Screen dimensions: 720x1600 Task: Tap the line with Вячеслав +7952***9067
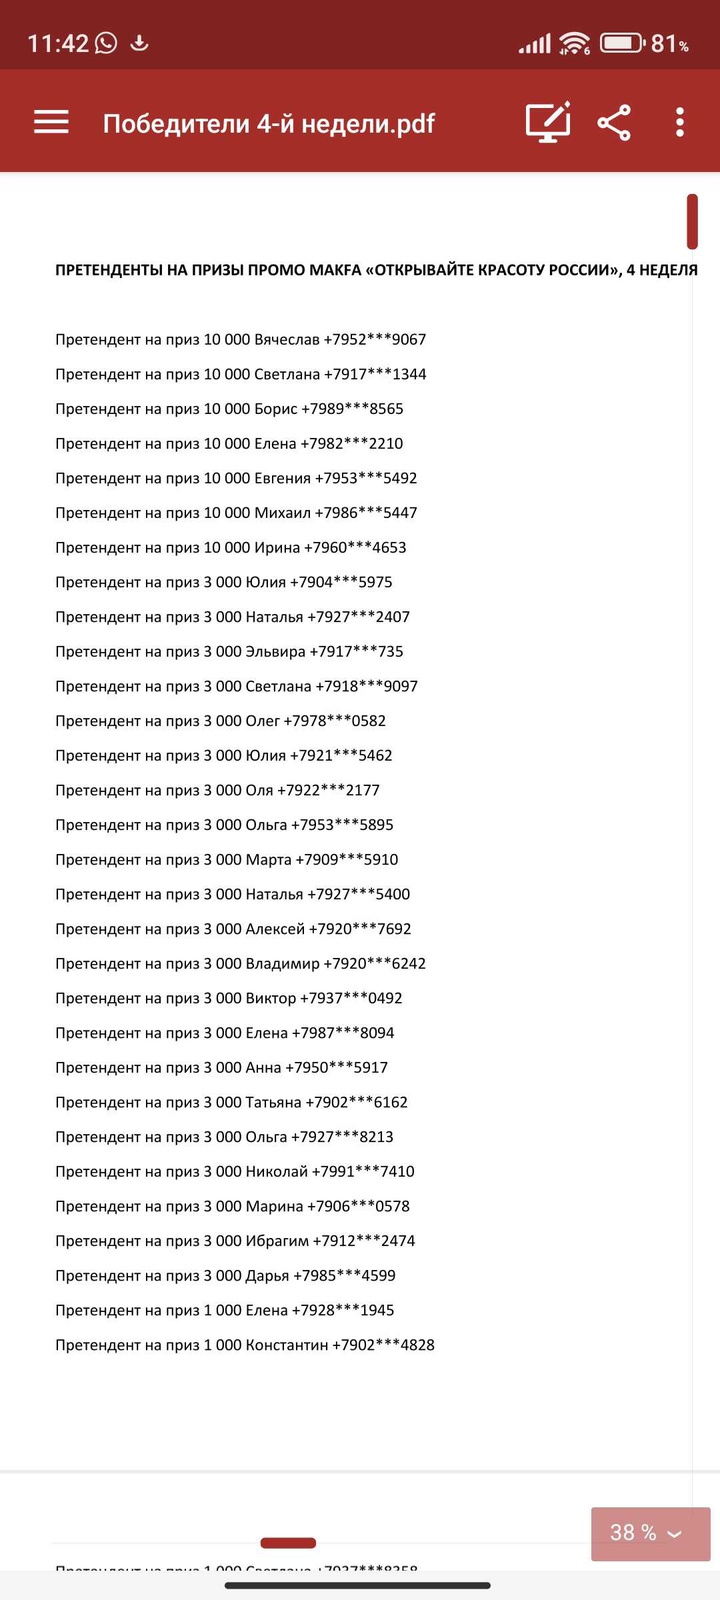pos(241,339)
